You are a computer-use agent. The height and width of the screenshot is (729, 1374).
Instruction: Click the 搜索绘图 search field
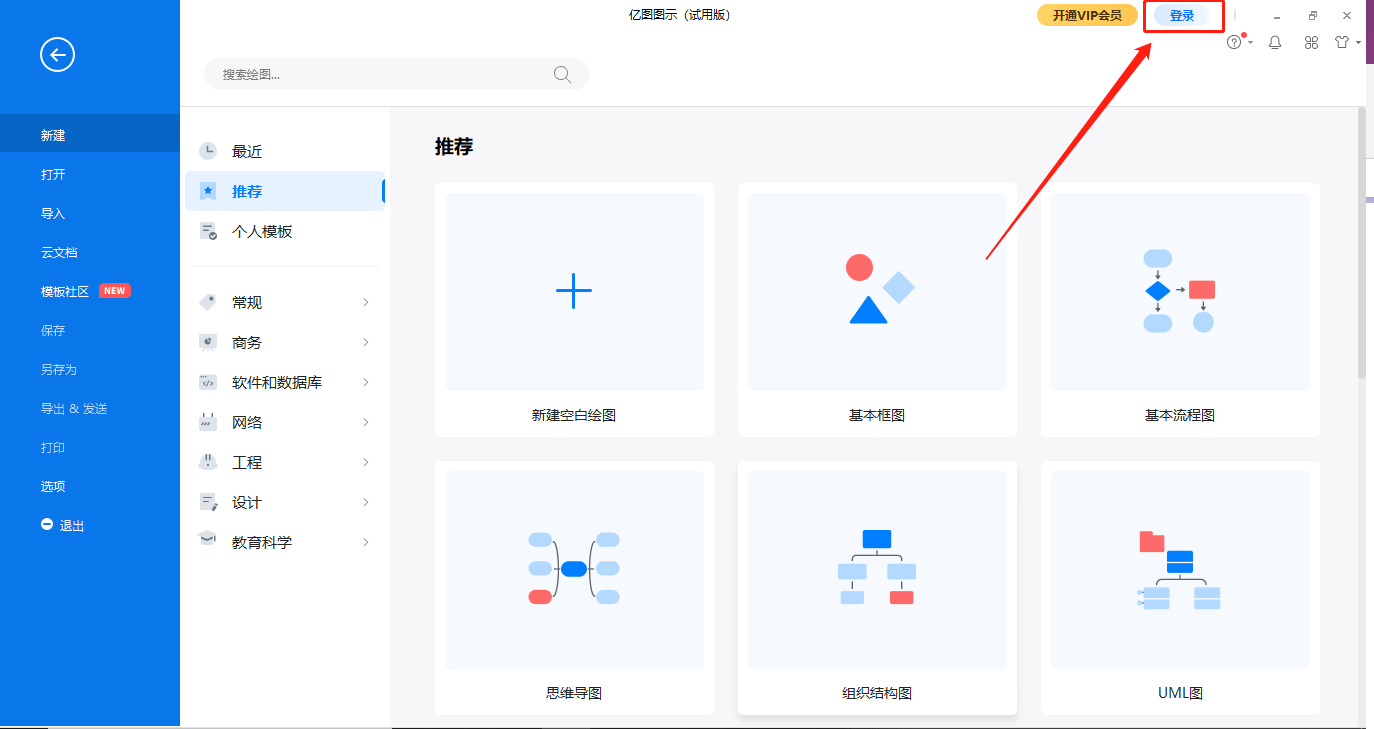(397, 74)
